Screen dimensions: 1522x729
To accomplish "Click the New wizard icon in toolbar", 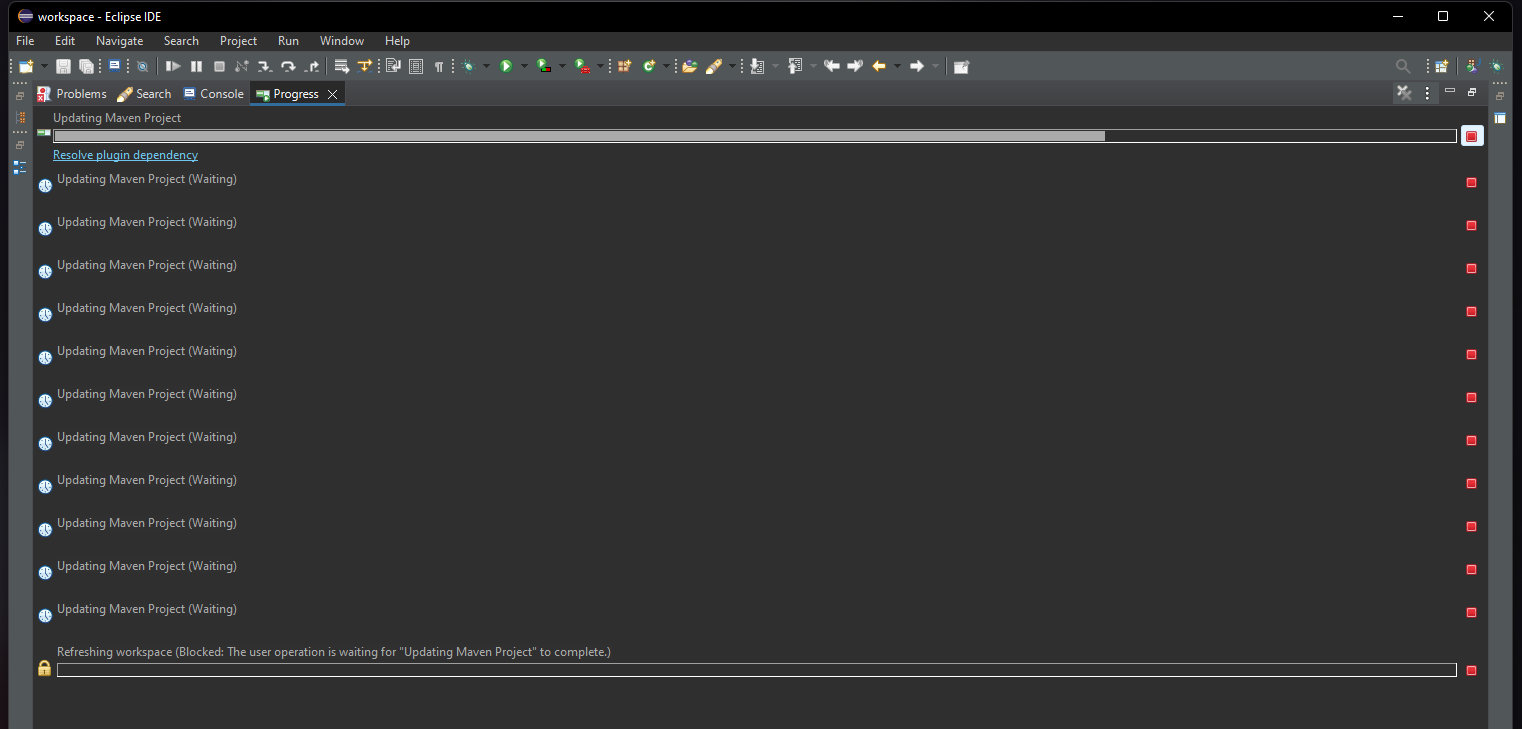I will (26, 66).
